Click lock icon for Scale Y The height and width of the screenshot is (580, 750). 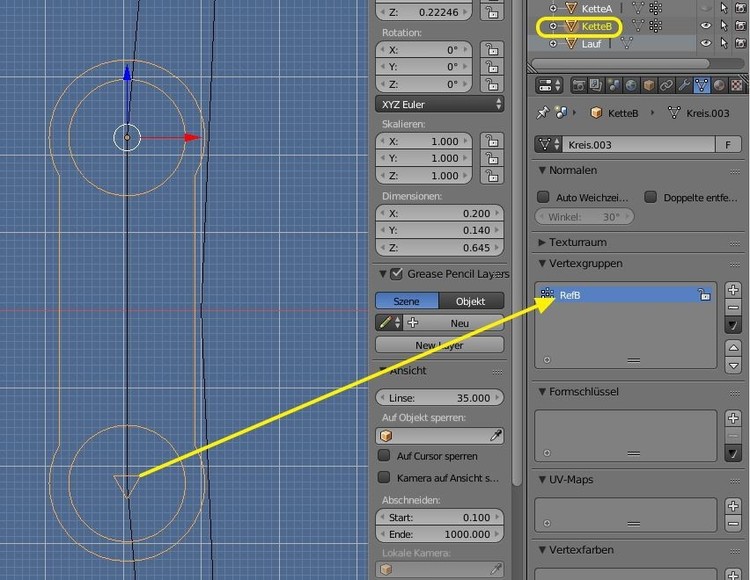pyautogui.click(x=492, y=158)
